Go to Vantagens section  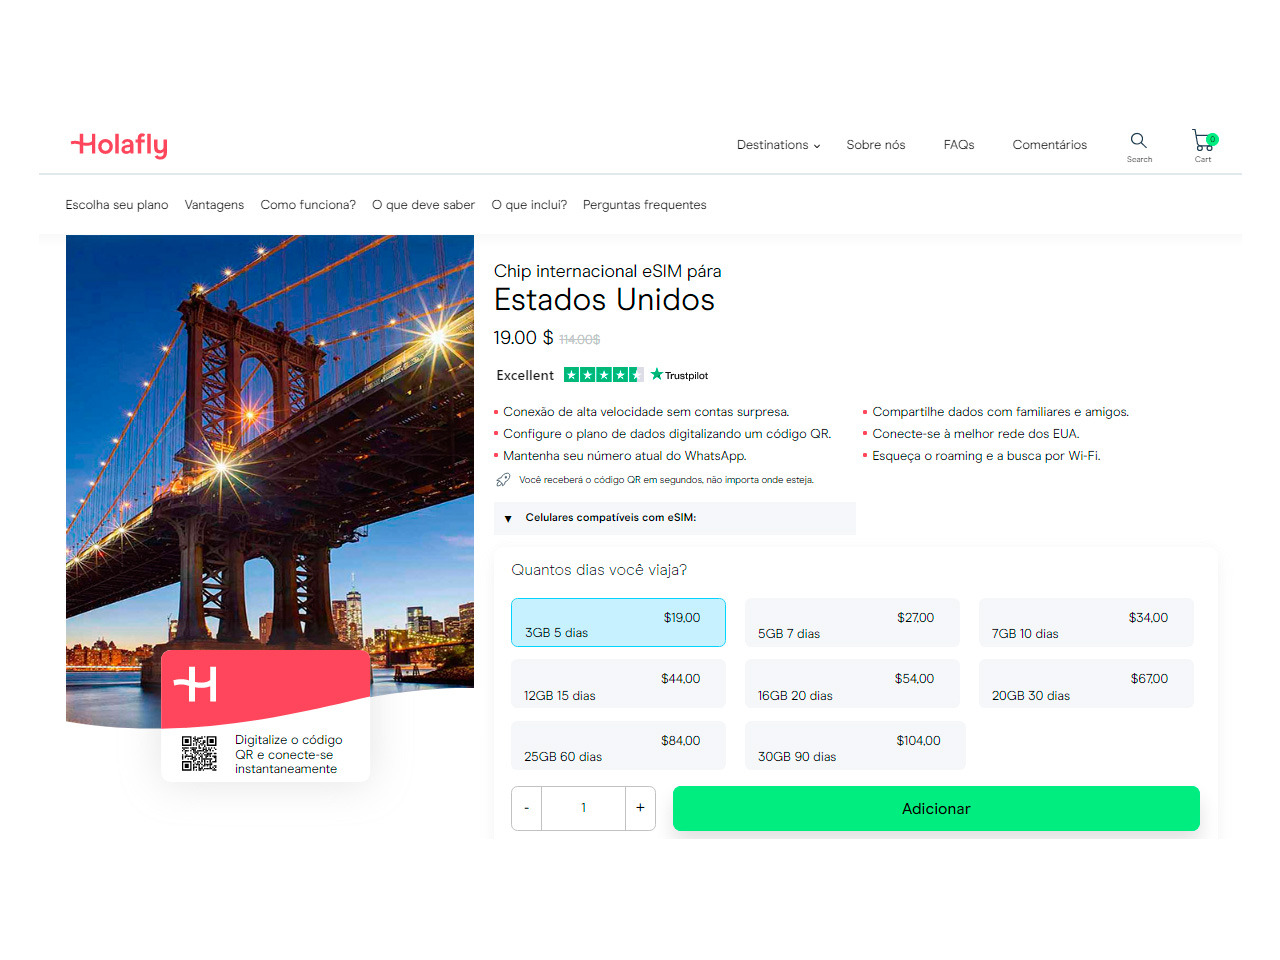[x=214, y=205]
